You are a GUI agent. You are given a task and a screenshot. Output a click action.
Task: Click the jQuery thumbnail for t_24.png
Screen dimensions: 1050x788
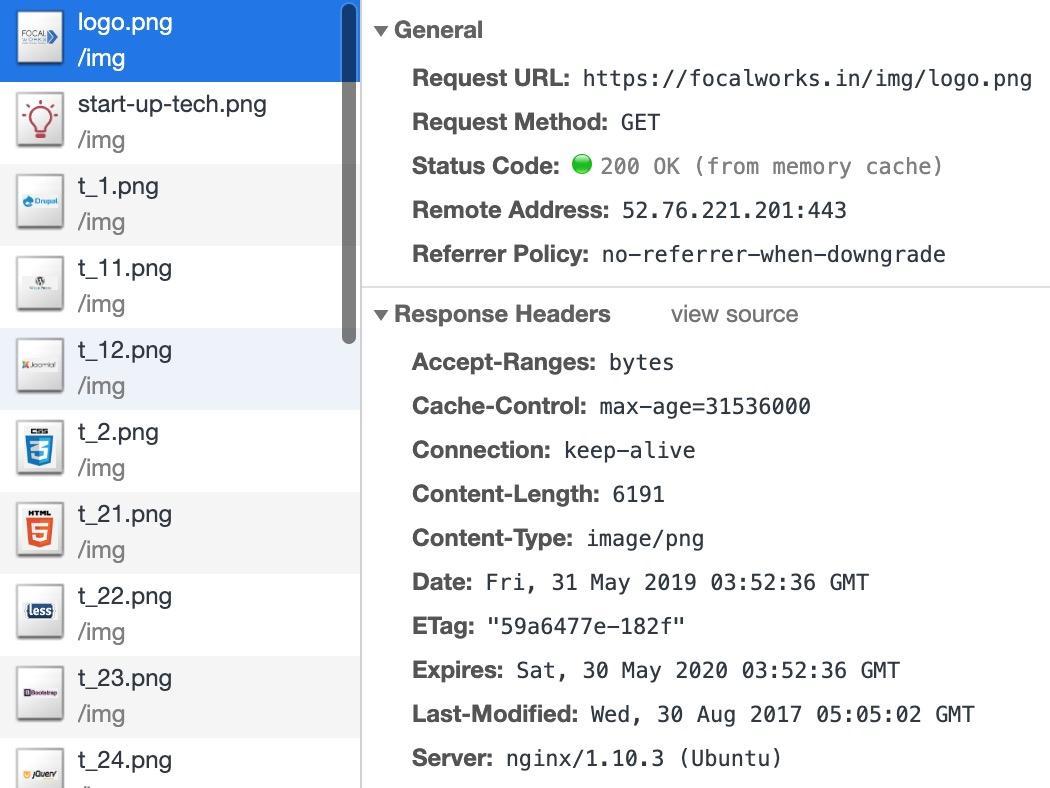click(x=40, y=772)
